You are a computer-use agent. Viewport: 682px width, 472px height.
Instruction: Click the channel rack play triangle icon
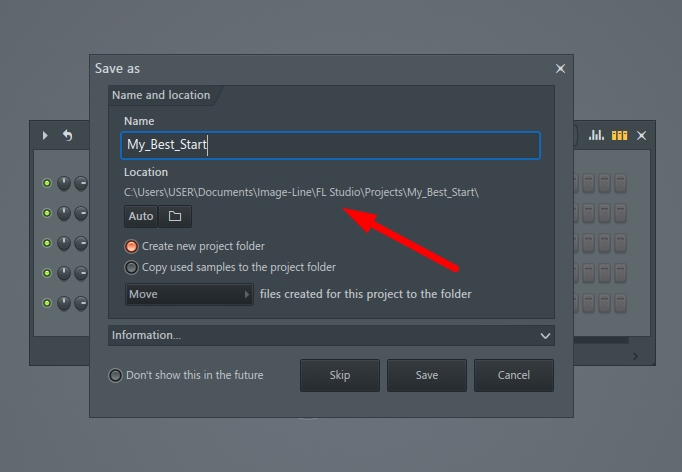45,135
